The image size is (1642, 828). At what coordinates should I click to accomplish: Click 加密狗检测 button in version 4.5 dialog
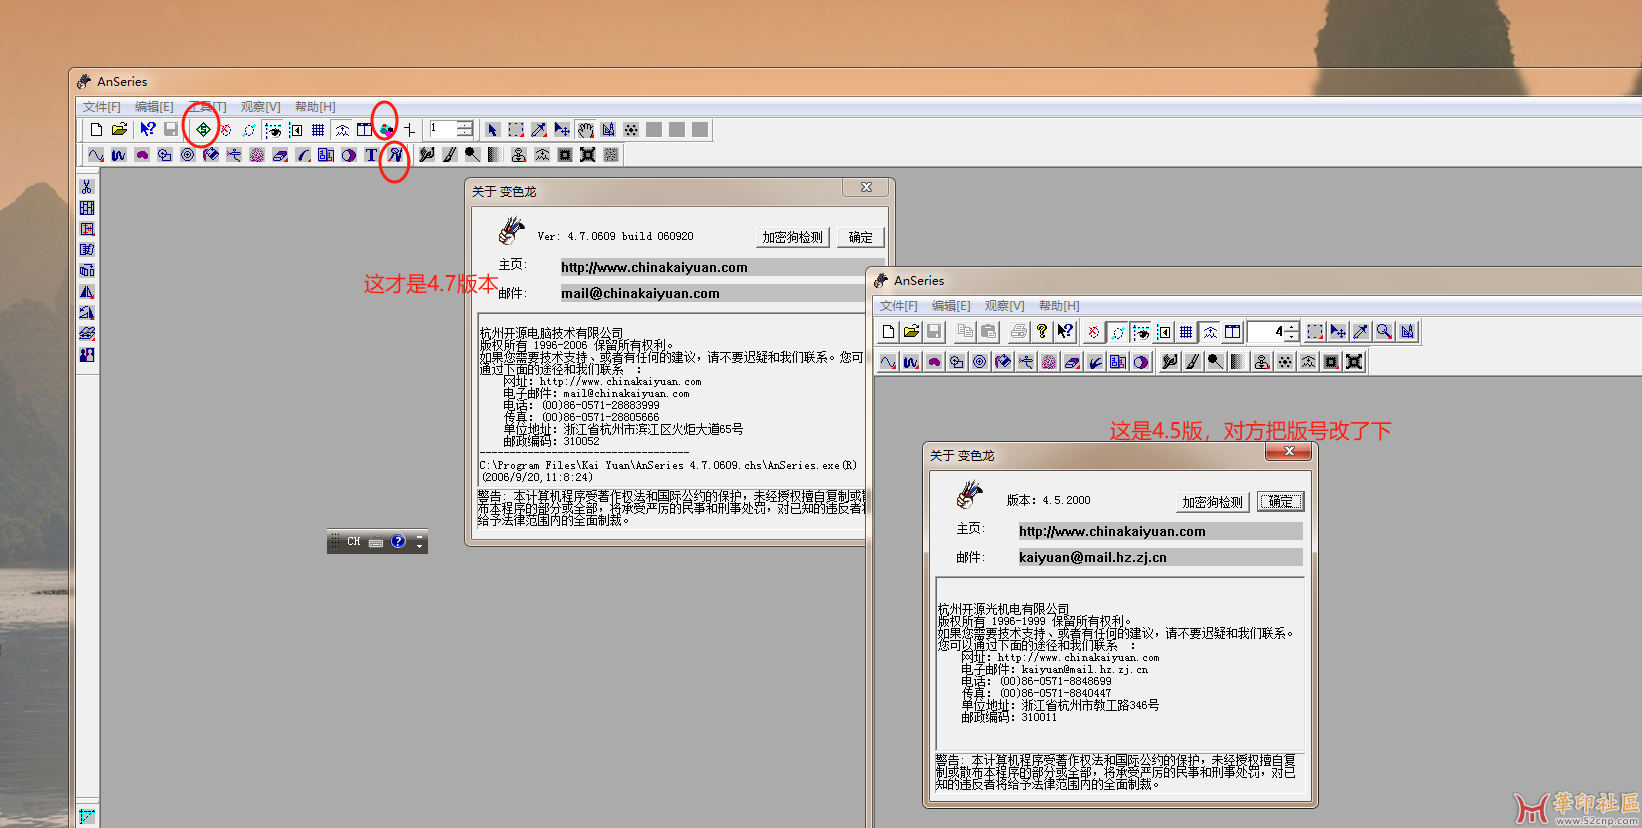tap(1213, 502)
